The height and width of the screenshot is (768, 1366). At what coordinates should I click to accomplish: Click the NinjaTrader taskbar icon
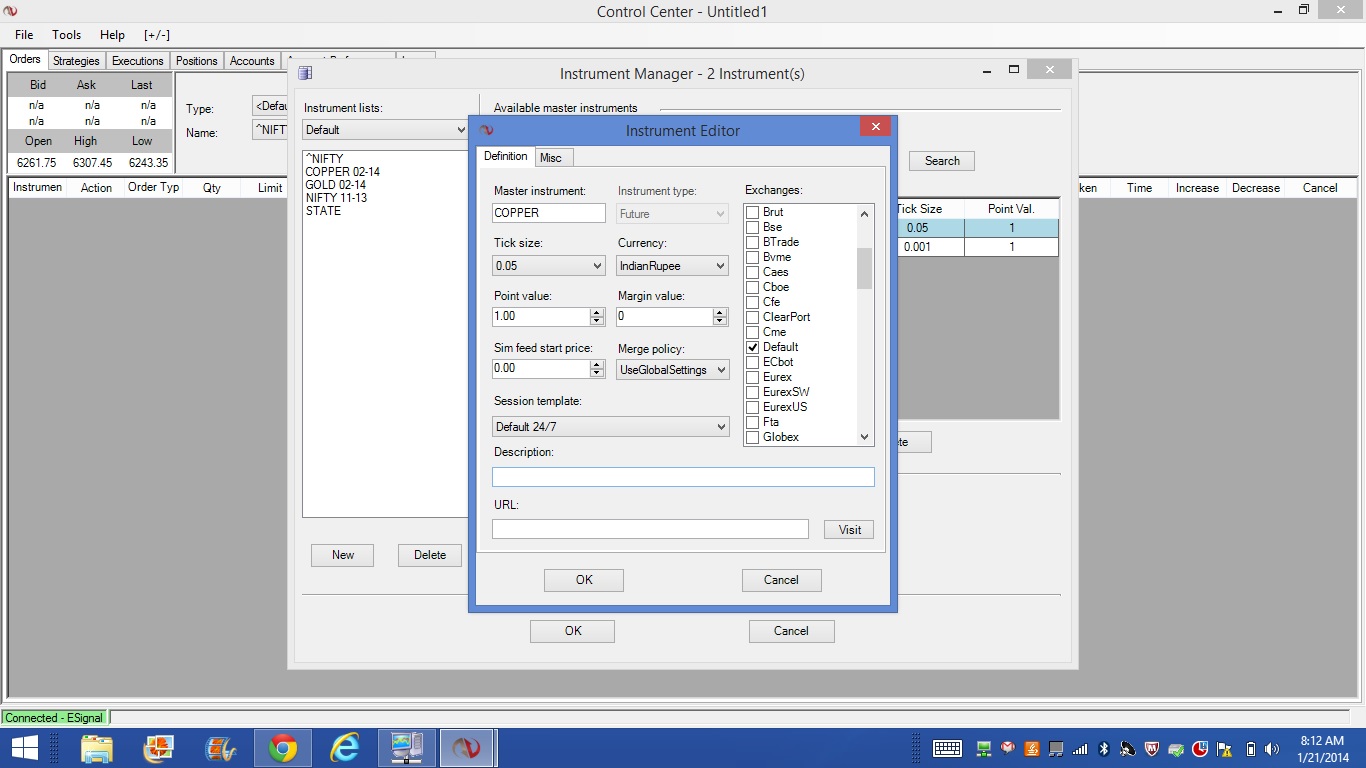(466, 748)
